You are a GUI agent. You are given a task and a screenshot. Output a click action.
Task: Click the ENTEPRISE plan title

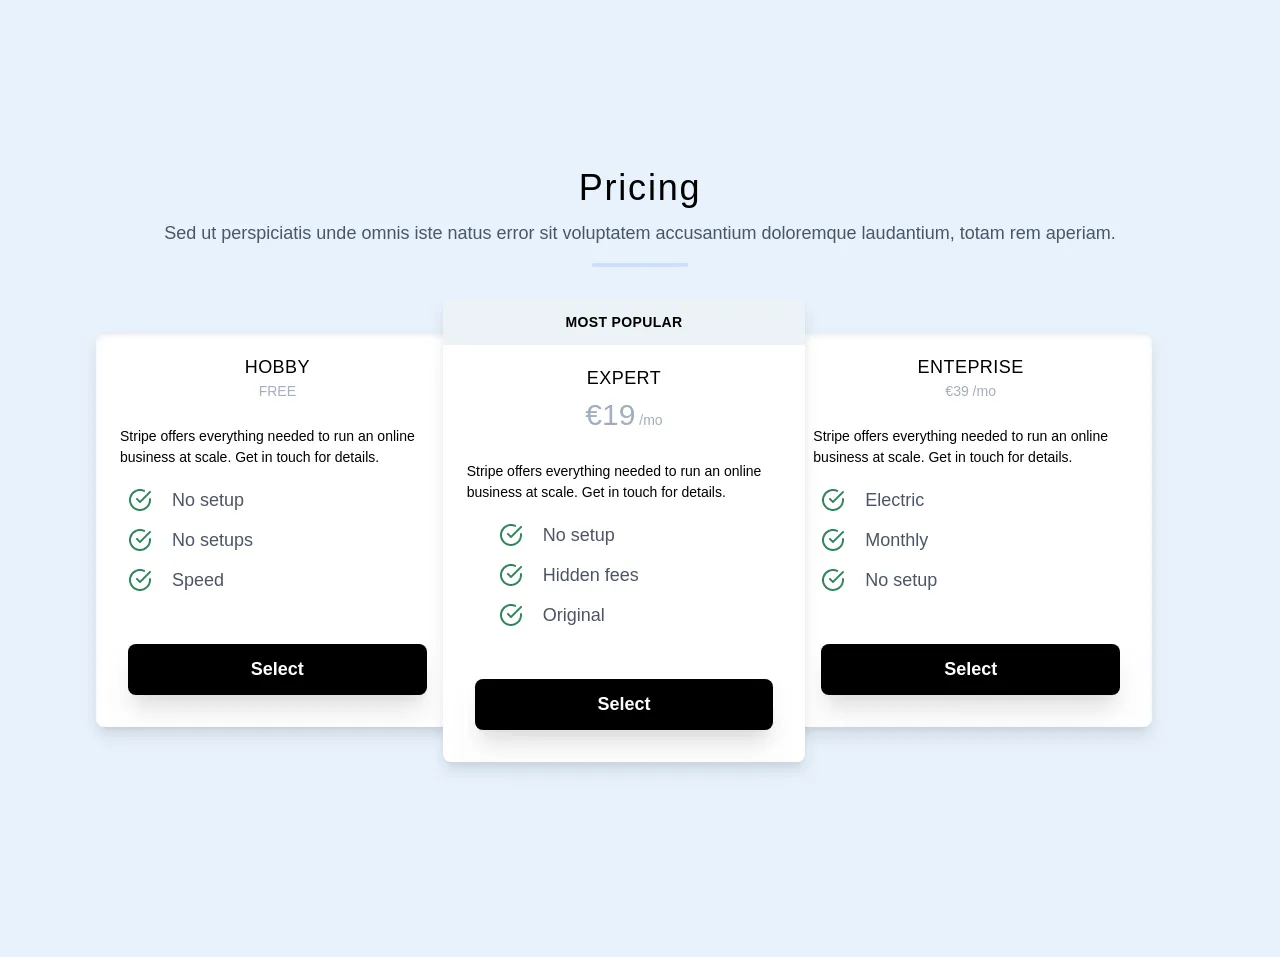pyautogui.click(x=970, y=367)
